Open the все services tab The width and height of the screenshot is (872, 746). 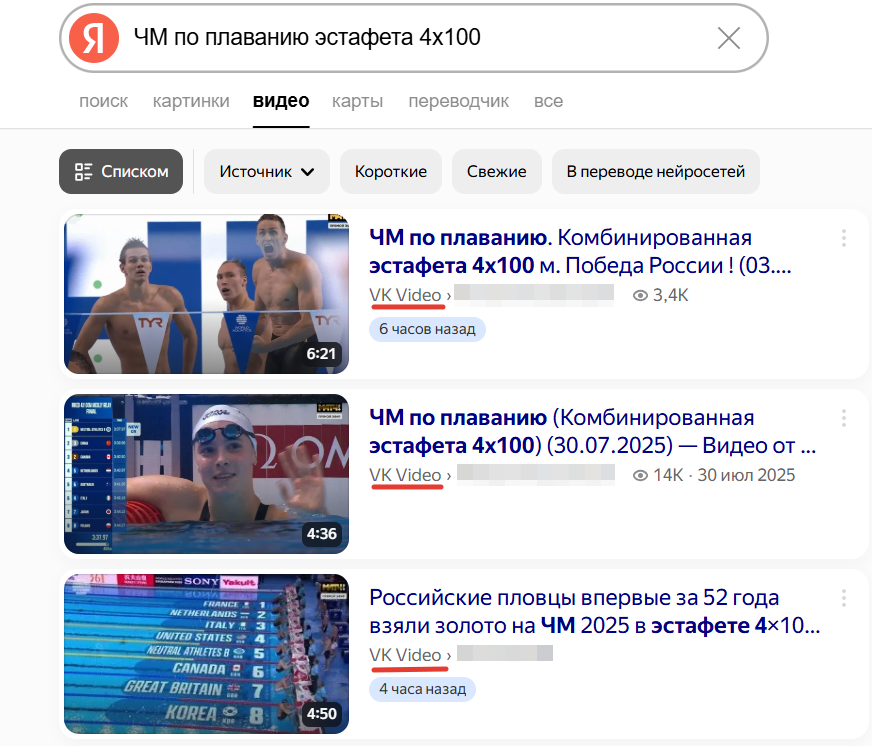tap(548, 101)
